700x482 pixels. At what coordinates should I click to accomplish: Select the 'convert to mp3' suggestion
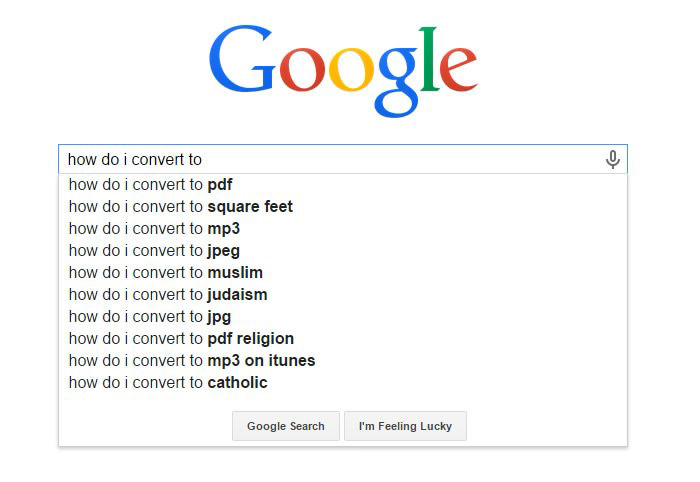coord(343,229)
